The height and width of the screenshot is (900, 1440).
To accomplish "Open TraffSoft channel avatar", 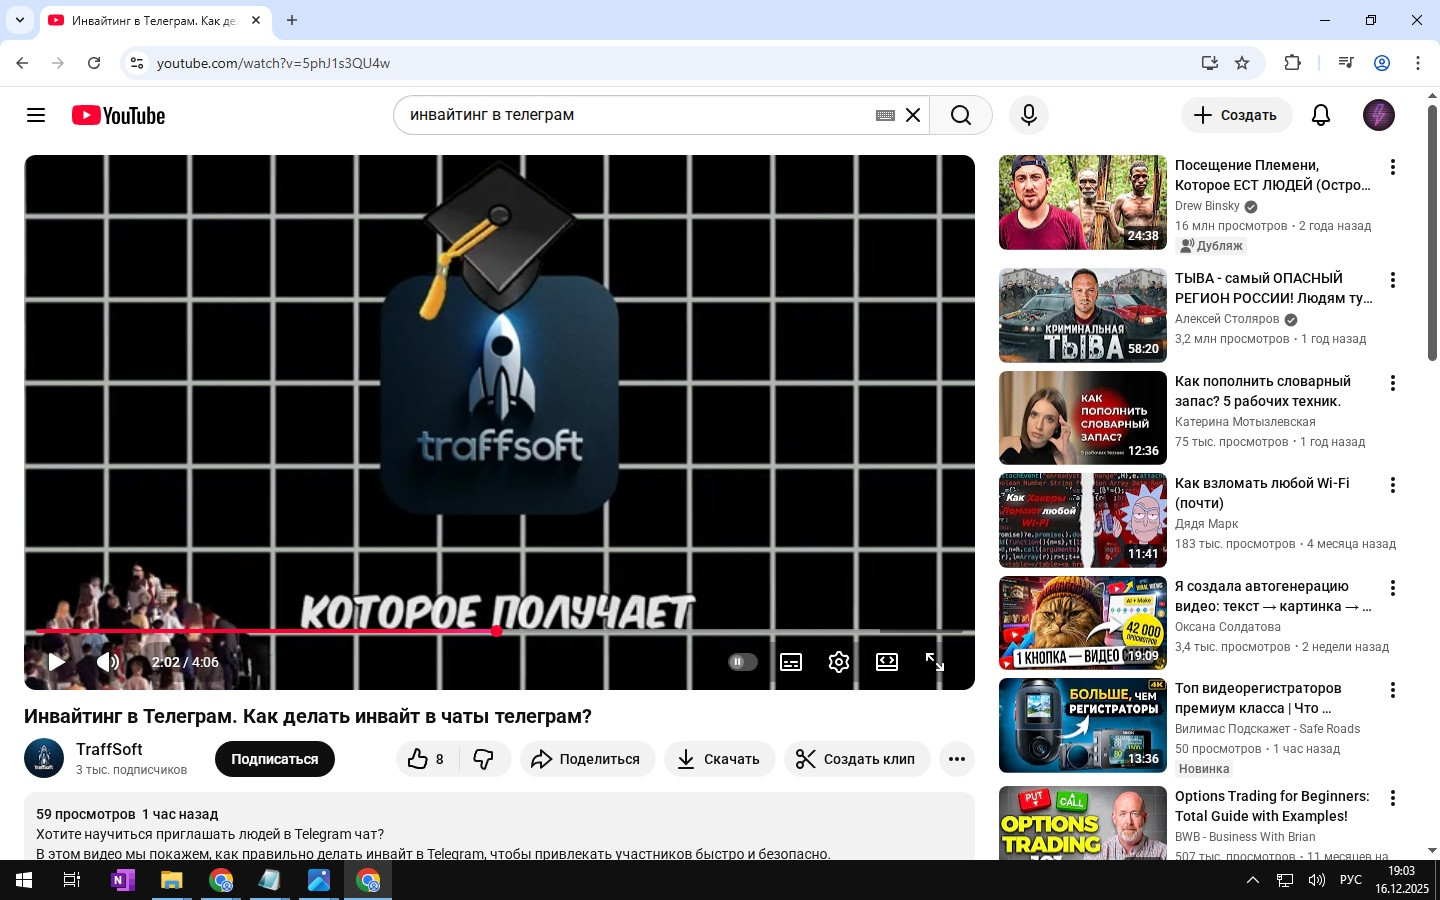I will point(44,759).
